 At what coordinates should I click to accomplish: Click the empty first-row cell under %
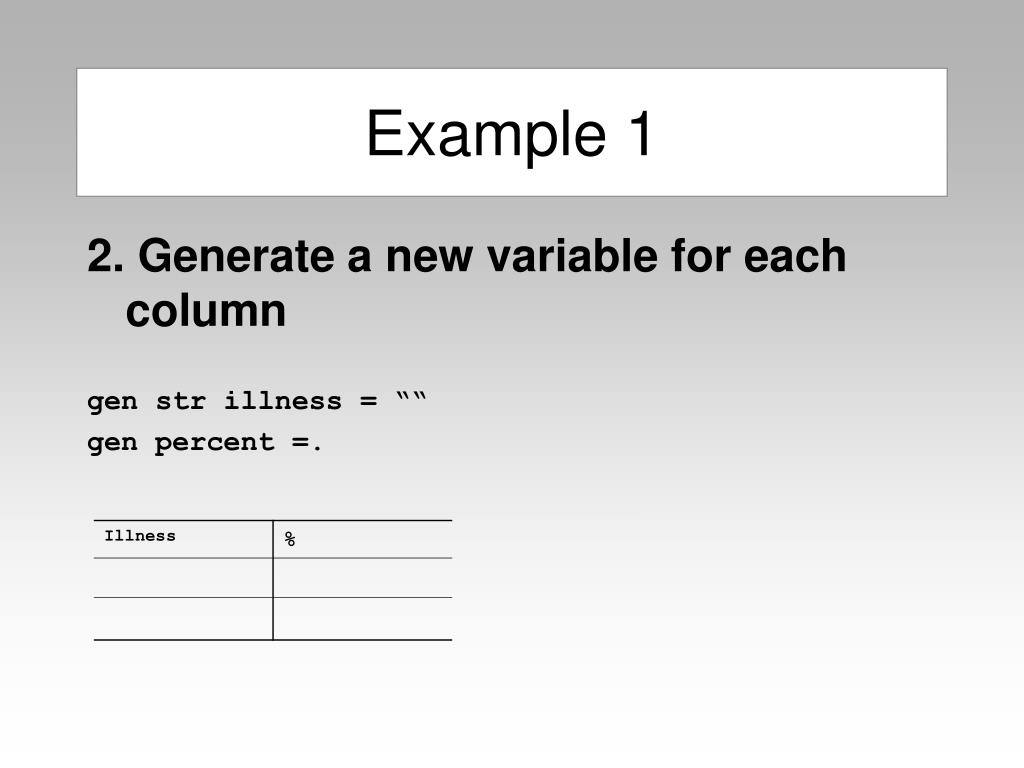point(362,578)
